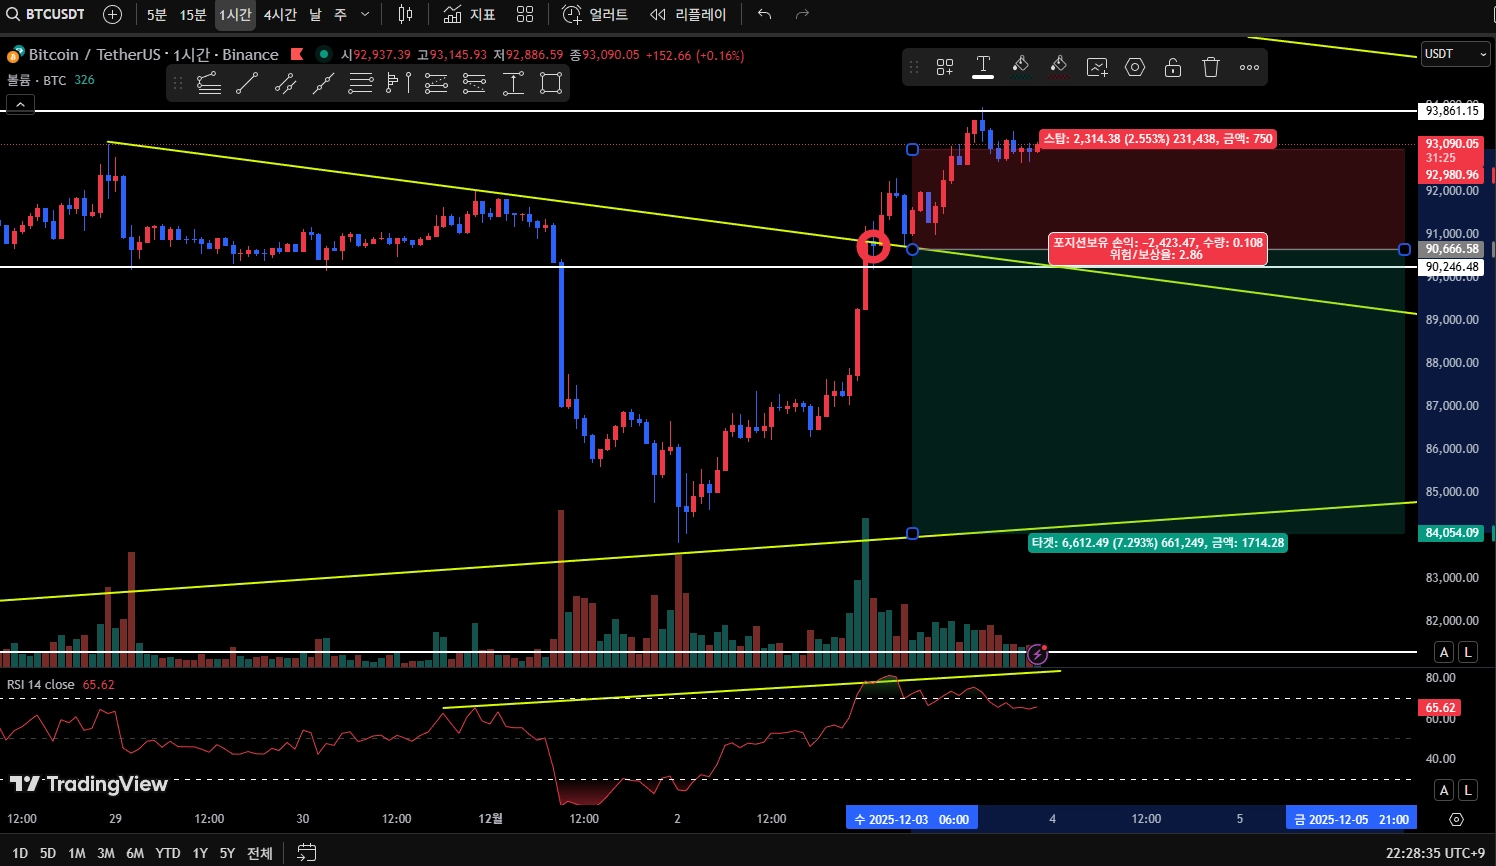Redo the last chart action

pyautogui.click(x=802, y=14)
